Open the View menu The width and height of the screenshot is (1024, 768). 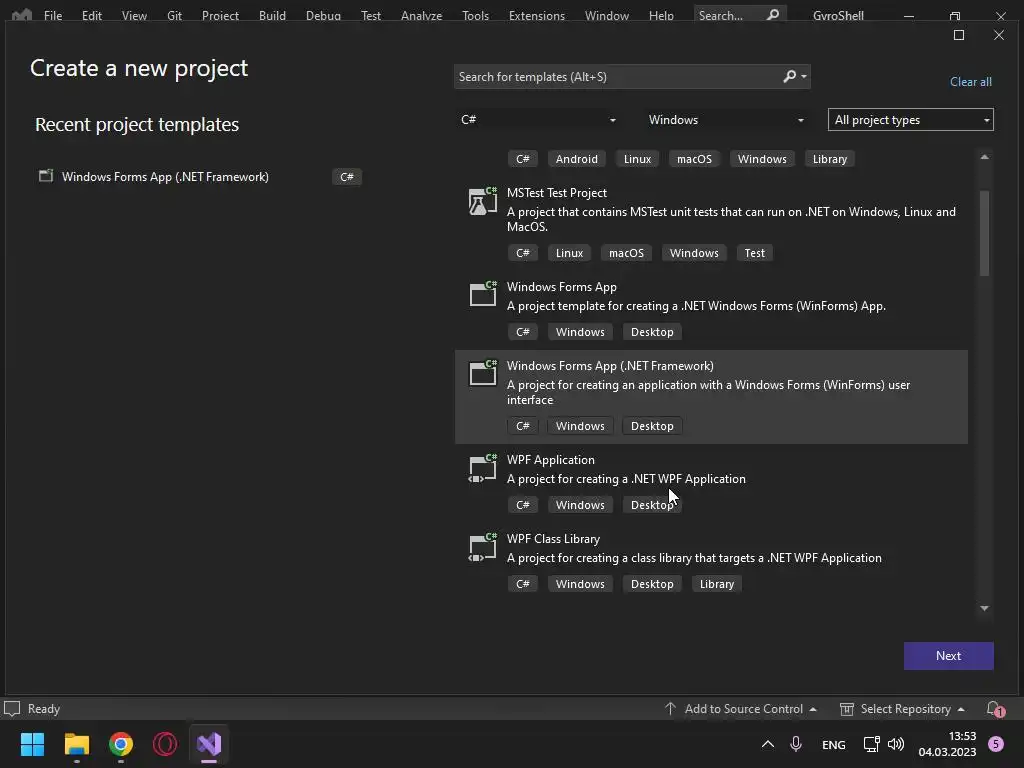pyautogui.click(x=134, y=15)
